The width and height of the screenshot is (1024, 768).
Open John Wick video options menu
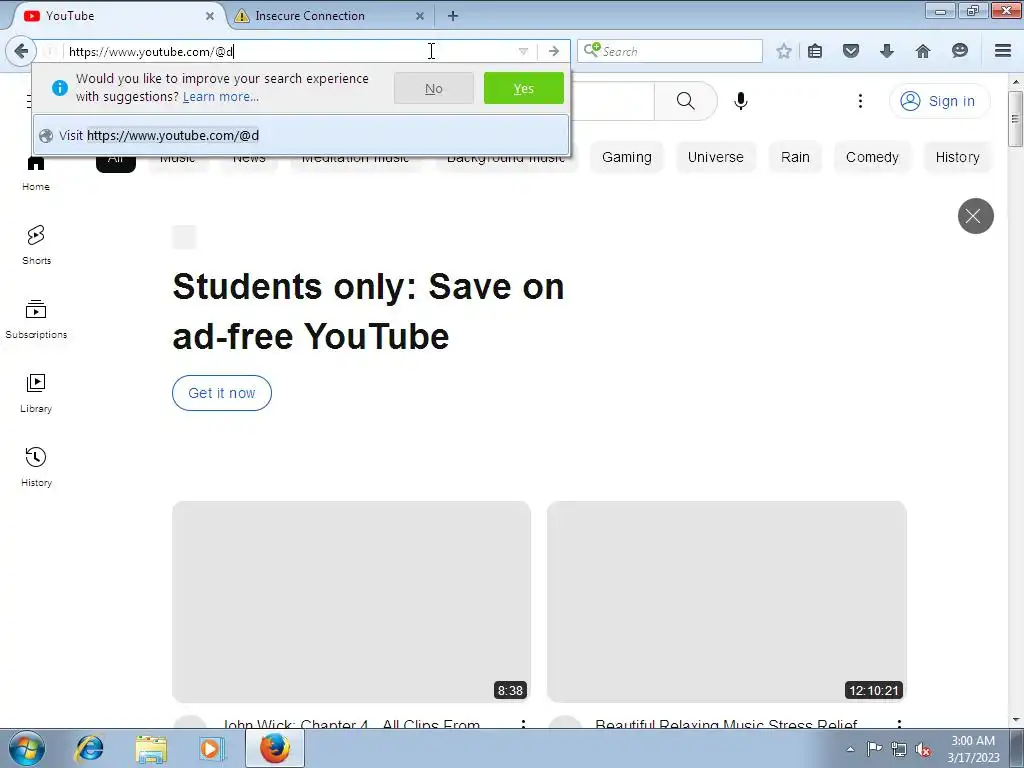[523, 724]
